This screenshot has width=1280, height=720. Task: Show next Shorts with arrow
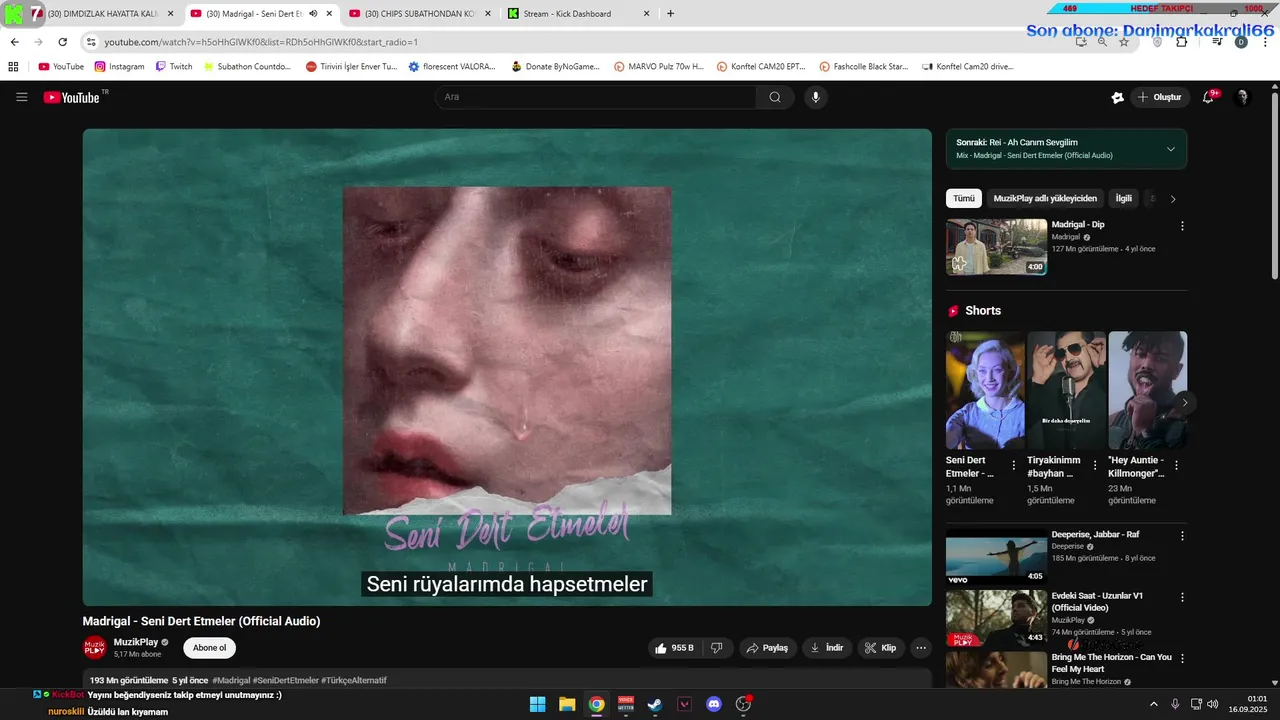click(x=1185, y=402)
